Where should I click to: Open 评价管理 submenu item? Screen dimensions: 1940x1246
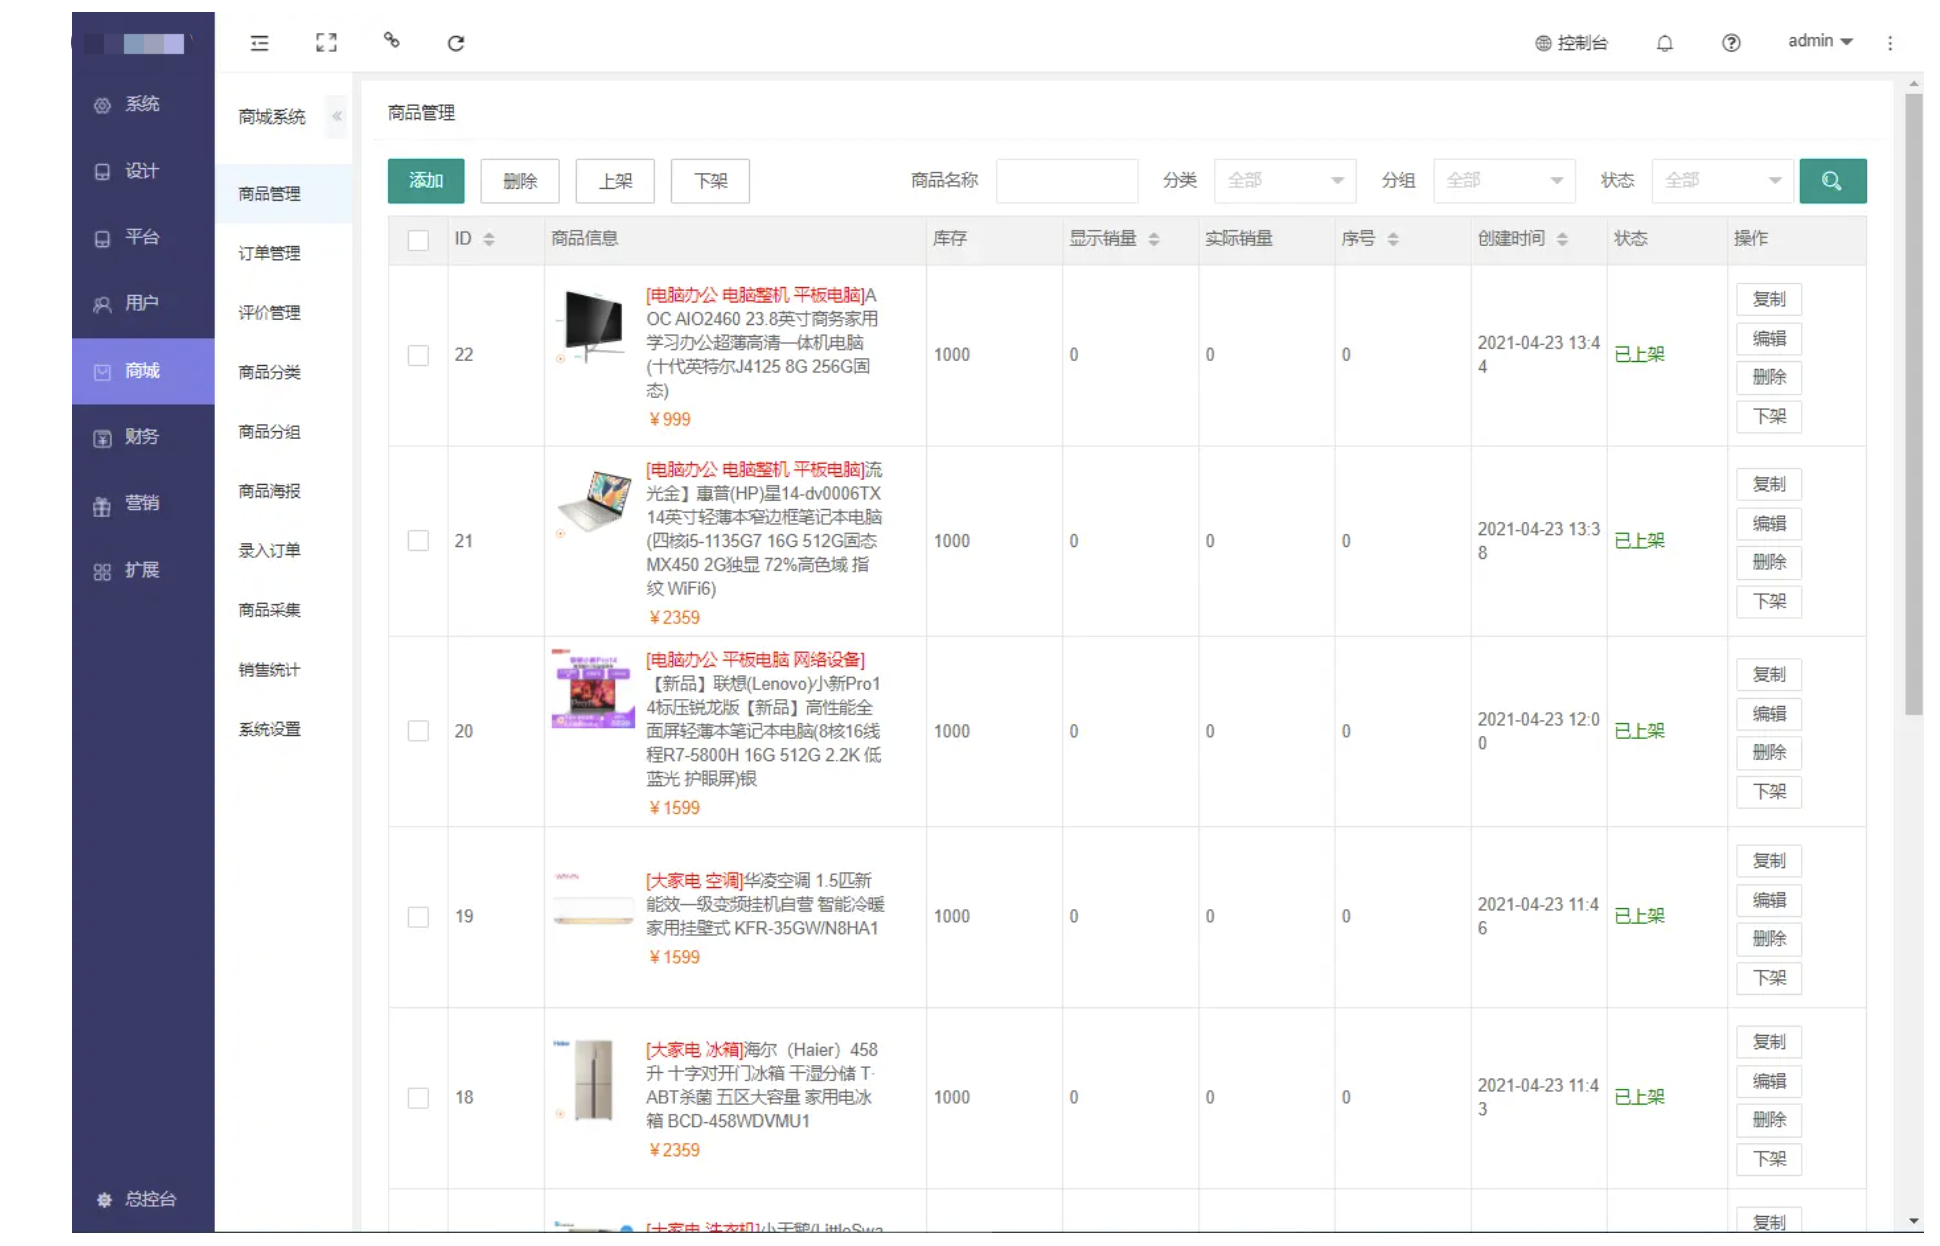[283, 313]
